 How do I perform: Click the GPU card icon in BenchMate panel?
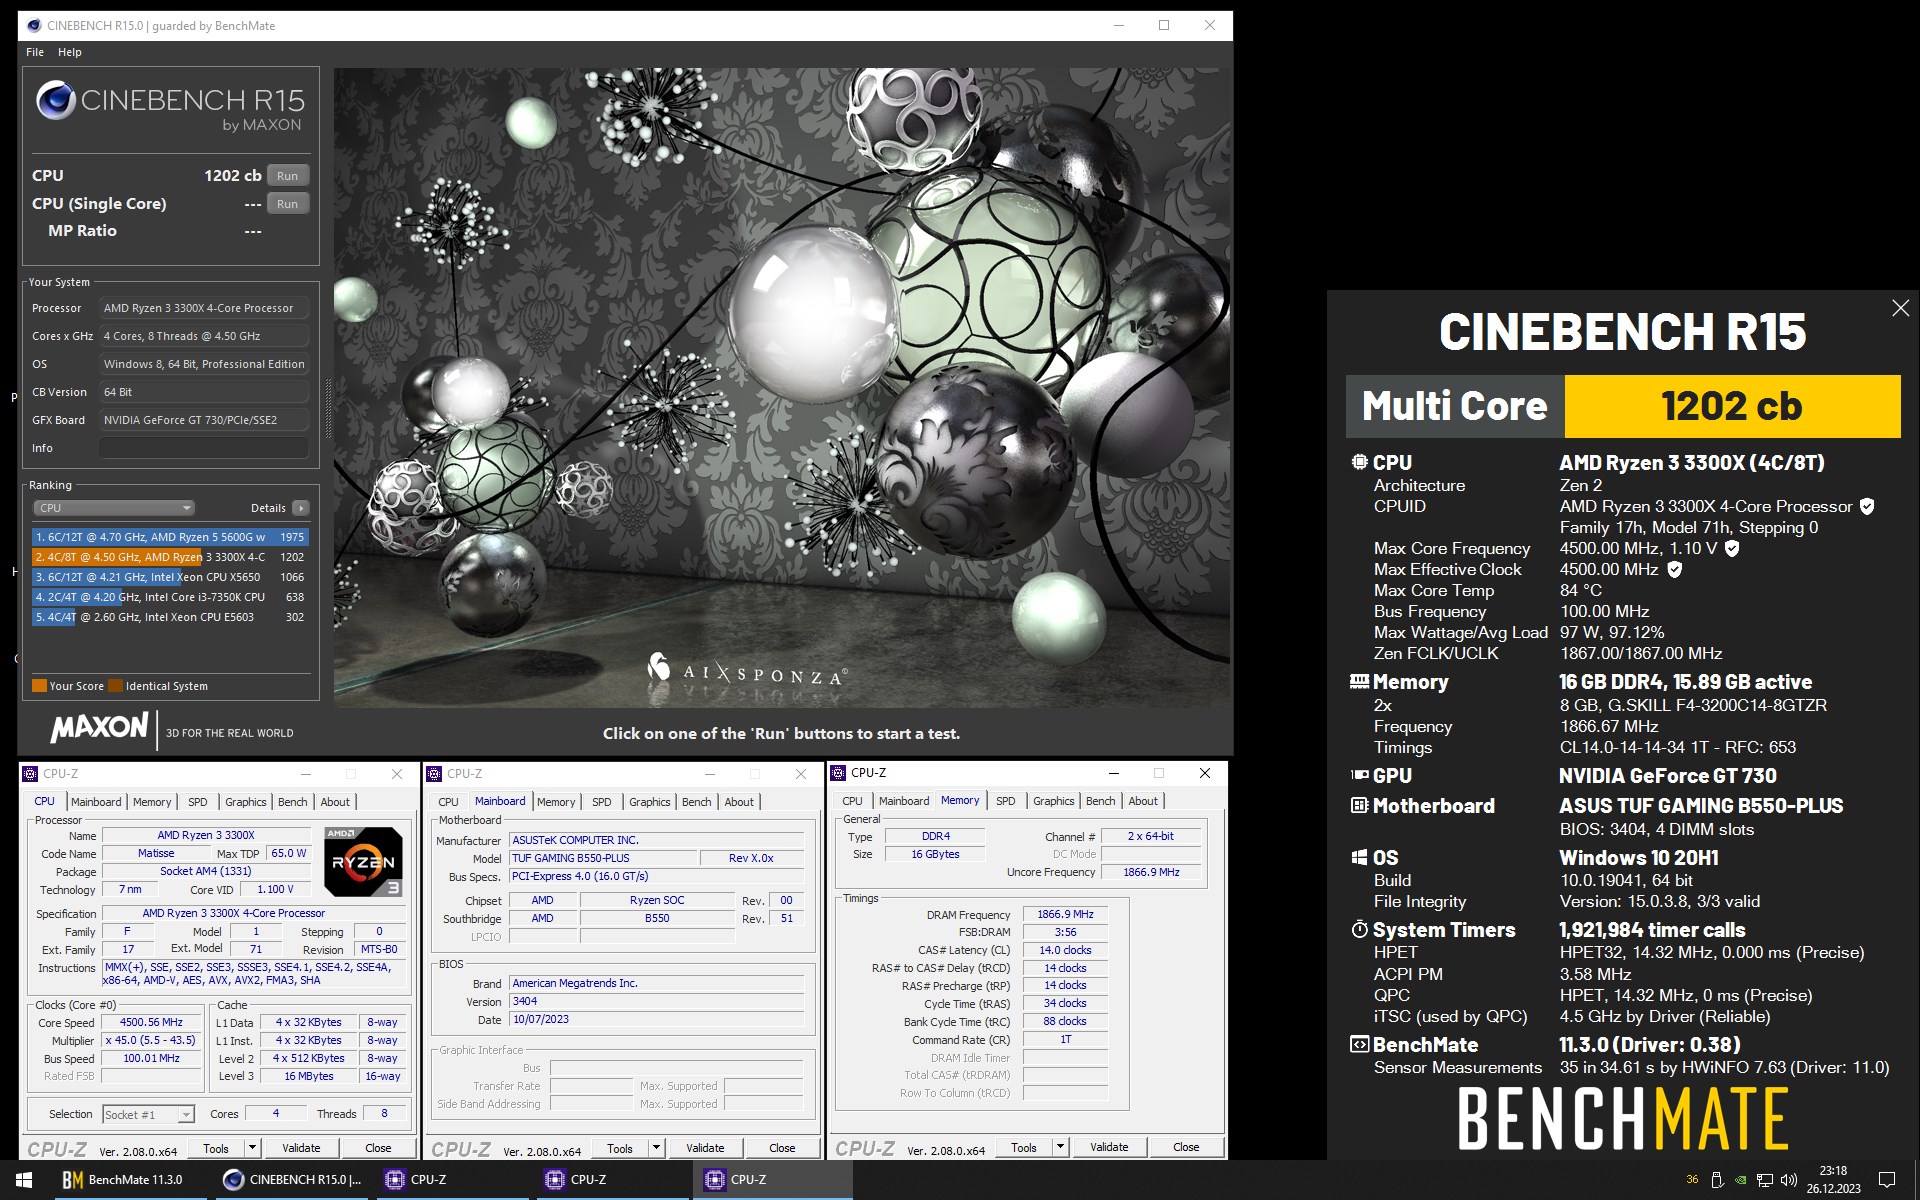[x=1359, y=775]
